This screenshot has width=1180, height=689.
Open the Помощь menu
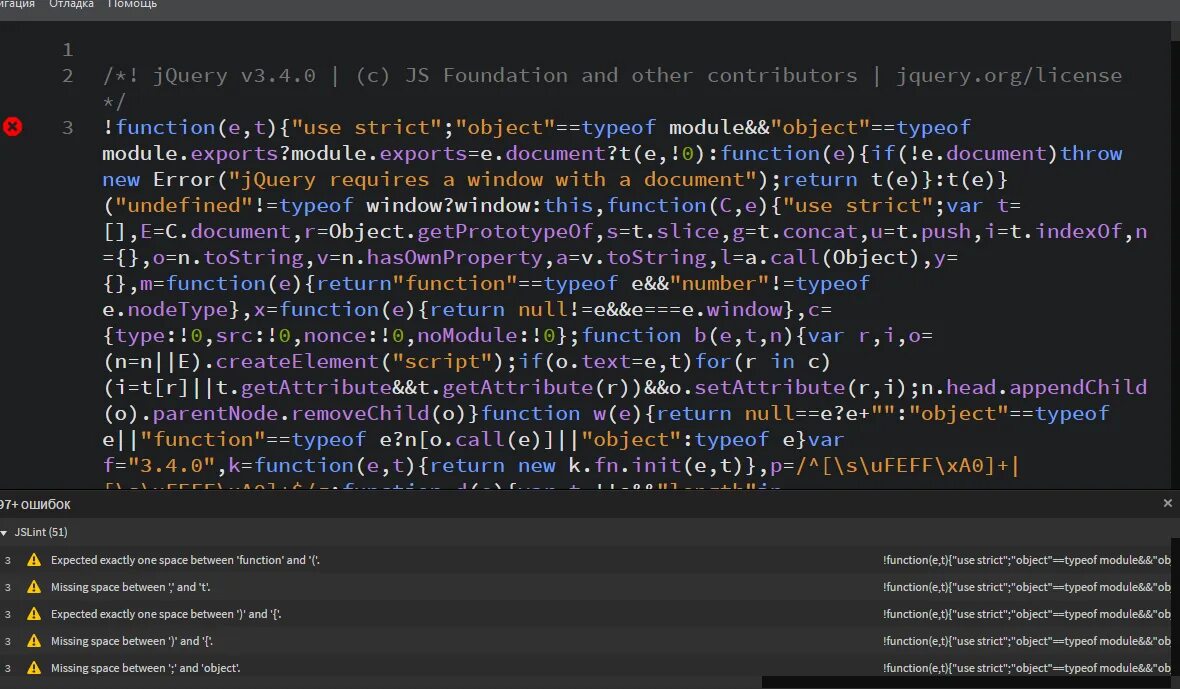click(x=132, y=5)
